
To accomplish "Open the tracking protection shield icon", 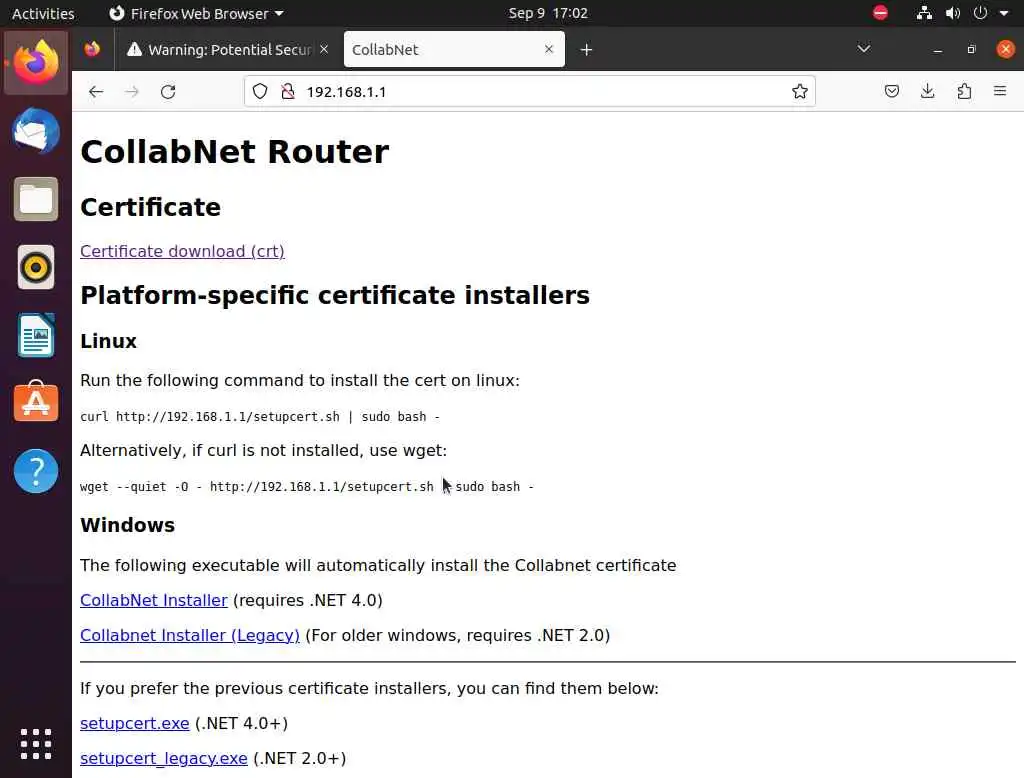I will pos(260,91).
